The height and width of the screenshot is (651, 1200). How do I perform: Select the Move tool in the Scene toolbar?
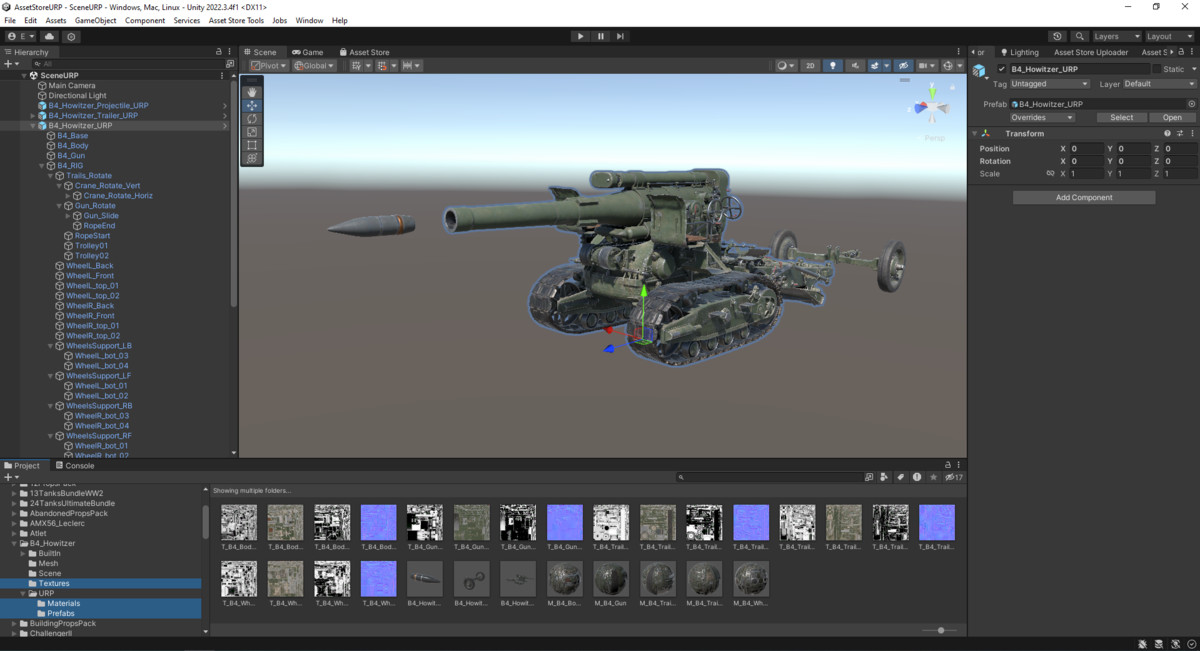tap(251, 104)
